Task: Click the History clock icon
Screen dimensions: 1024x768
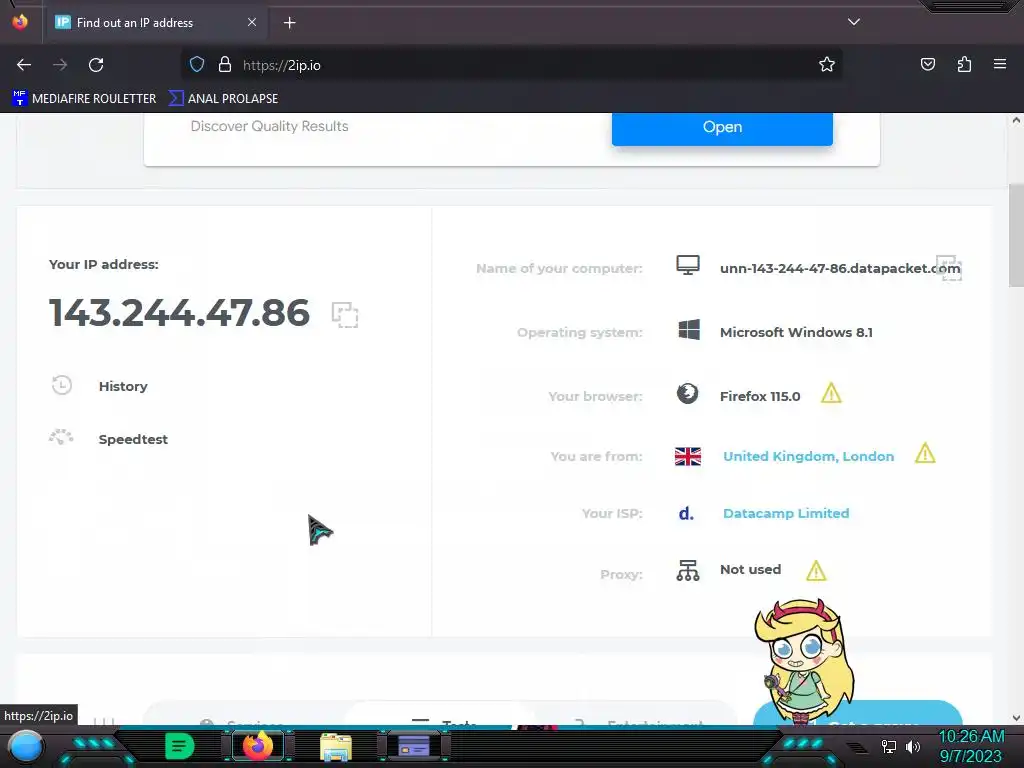Action: click(x=62, y=385)
